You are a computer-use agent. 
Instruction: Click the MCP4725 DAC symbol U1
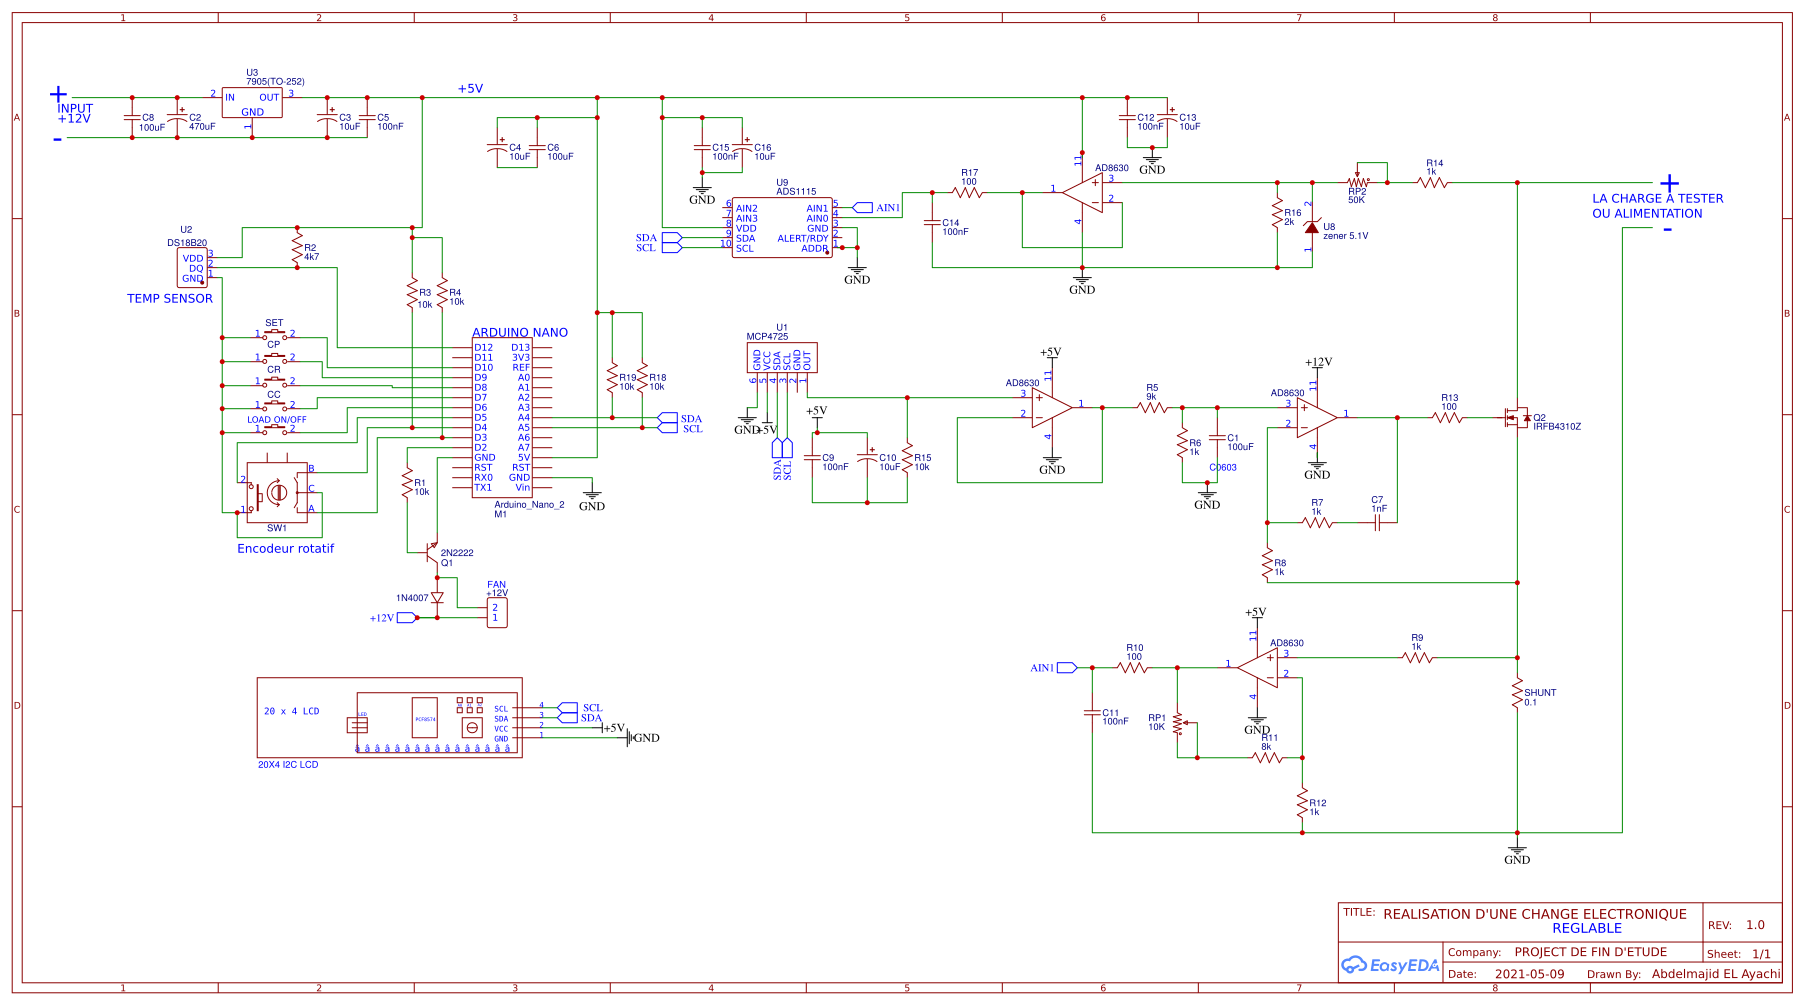pyautogui.click(x=780, y=358)
